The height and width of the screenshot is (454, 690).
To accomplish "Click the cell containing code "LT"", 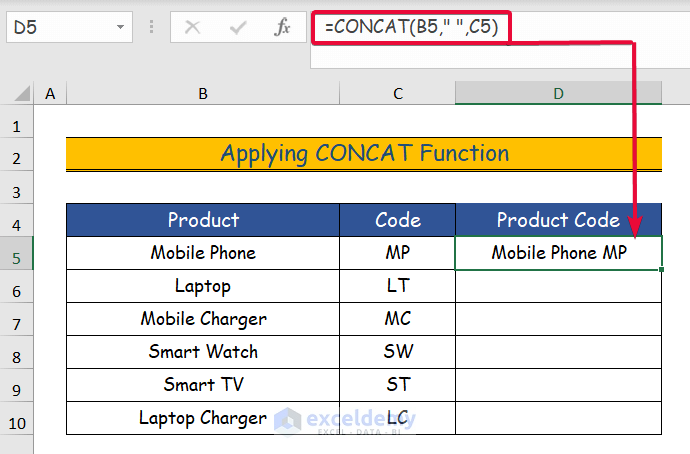I will (x=398, y=286).
